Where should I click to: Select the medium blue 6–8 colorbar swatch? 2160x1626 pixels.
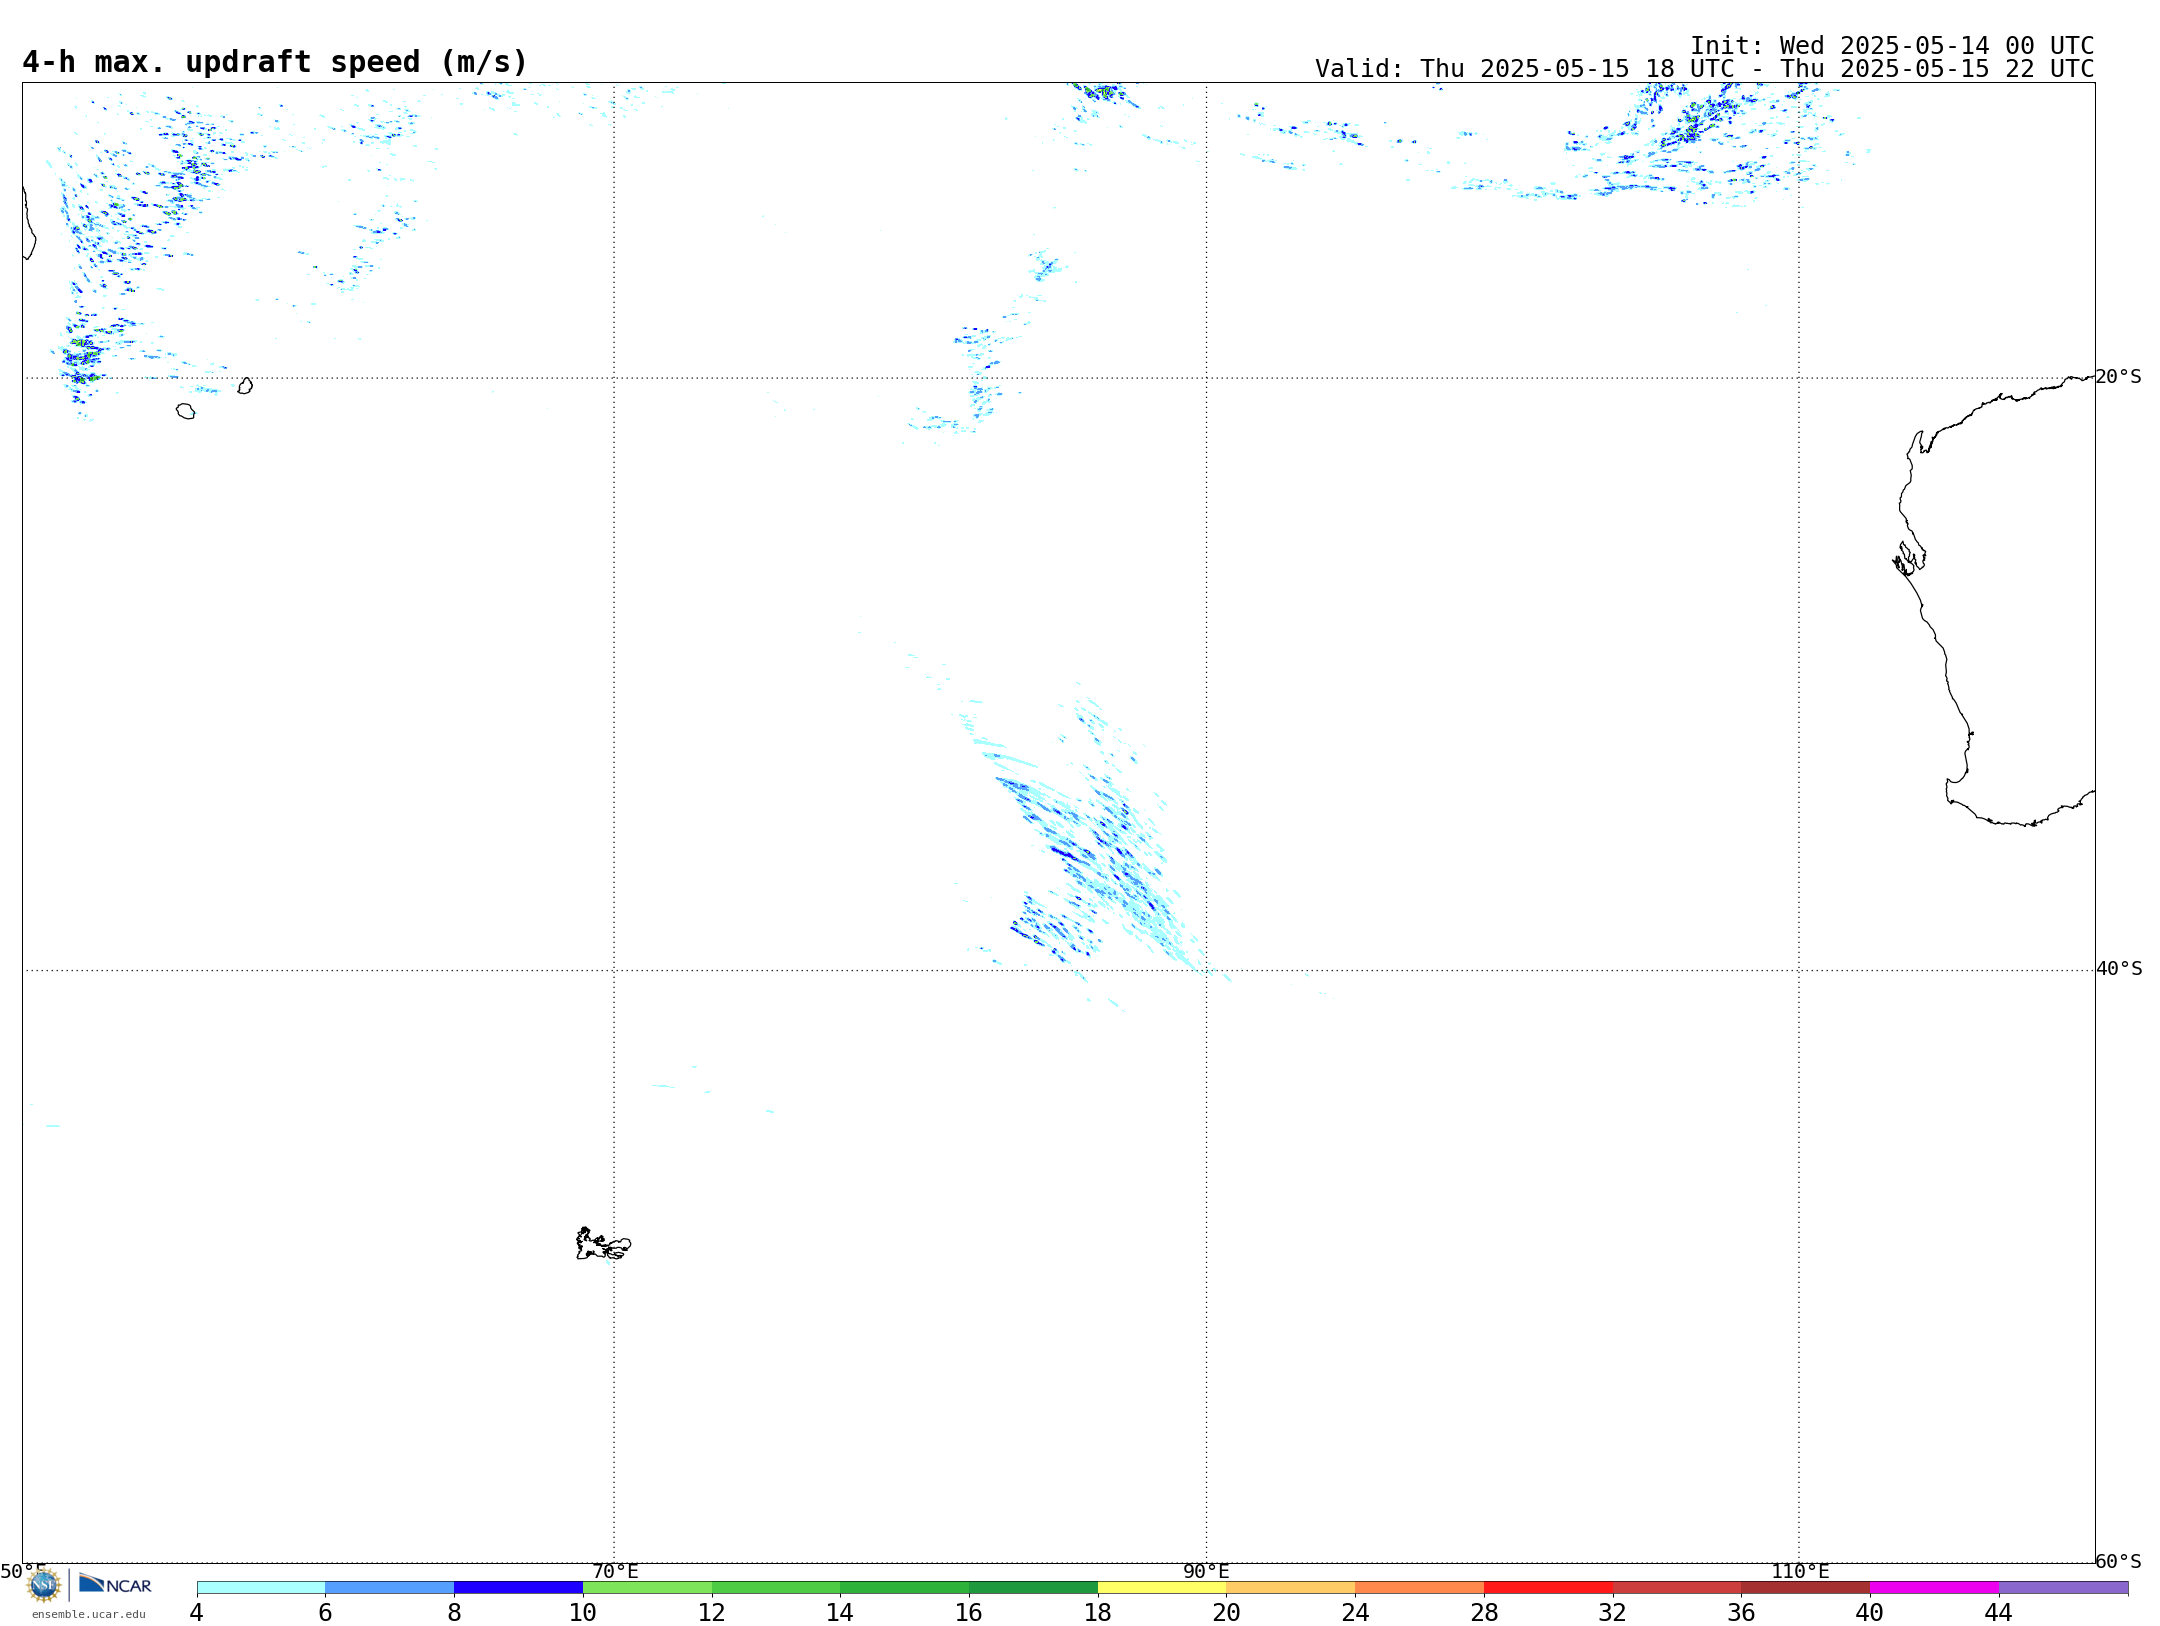tap(390, 1588)
